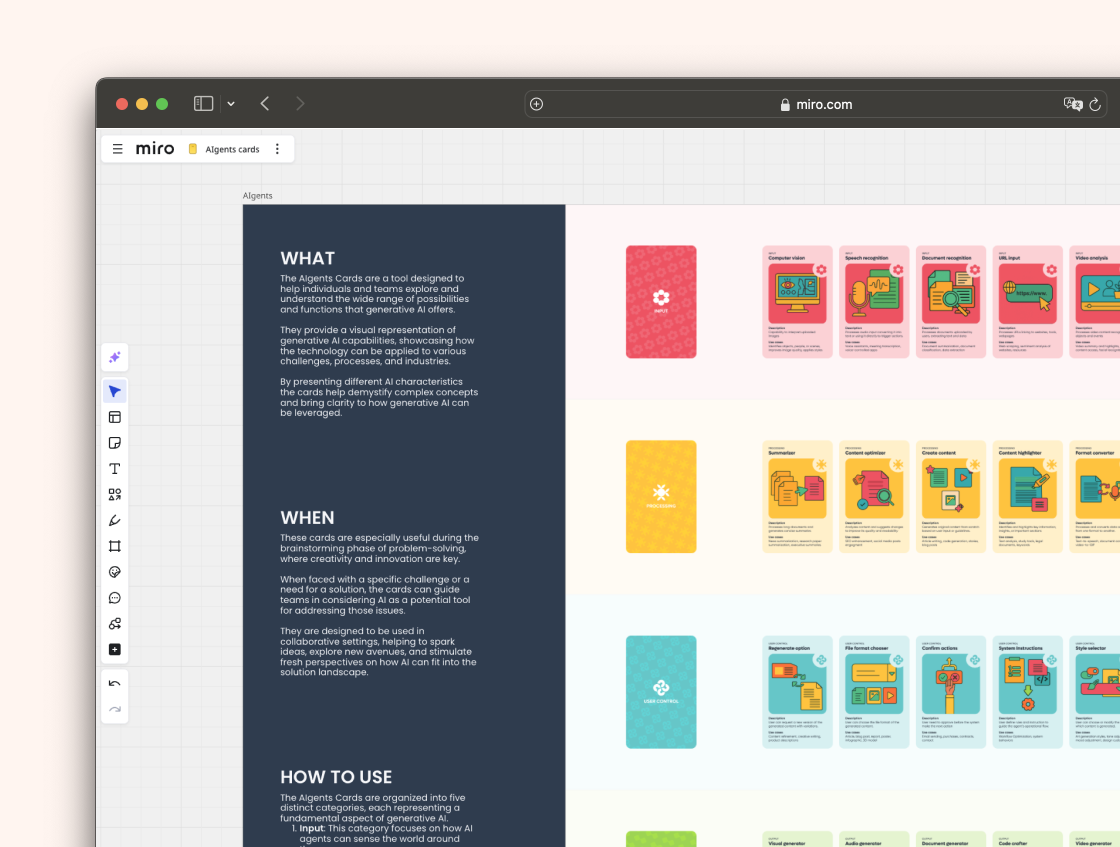1120x847 pixels.
Task: Click the miro logo
Action: coord(155,149)
